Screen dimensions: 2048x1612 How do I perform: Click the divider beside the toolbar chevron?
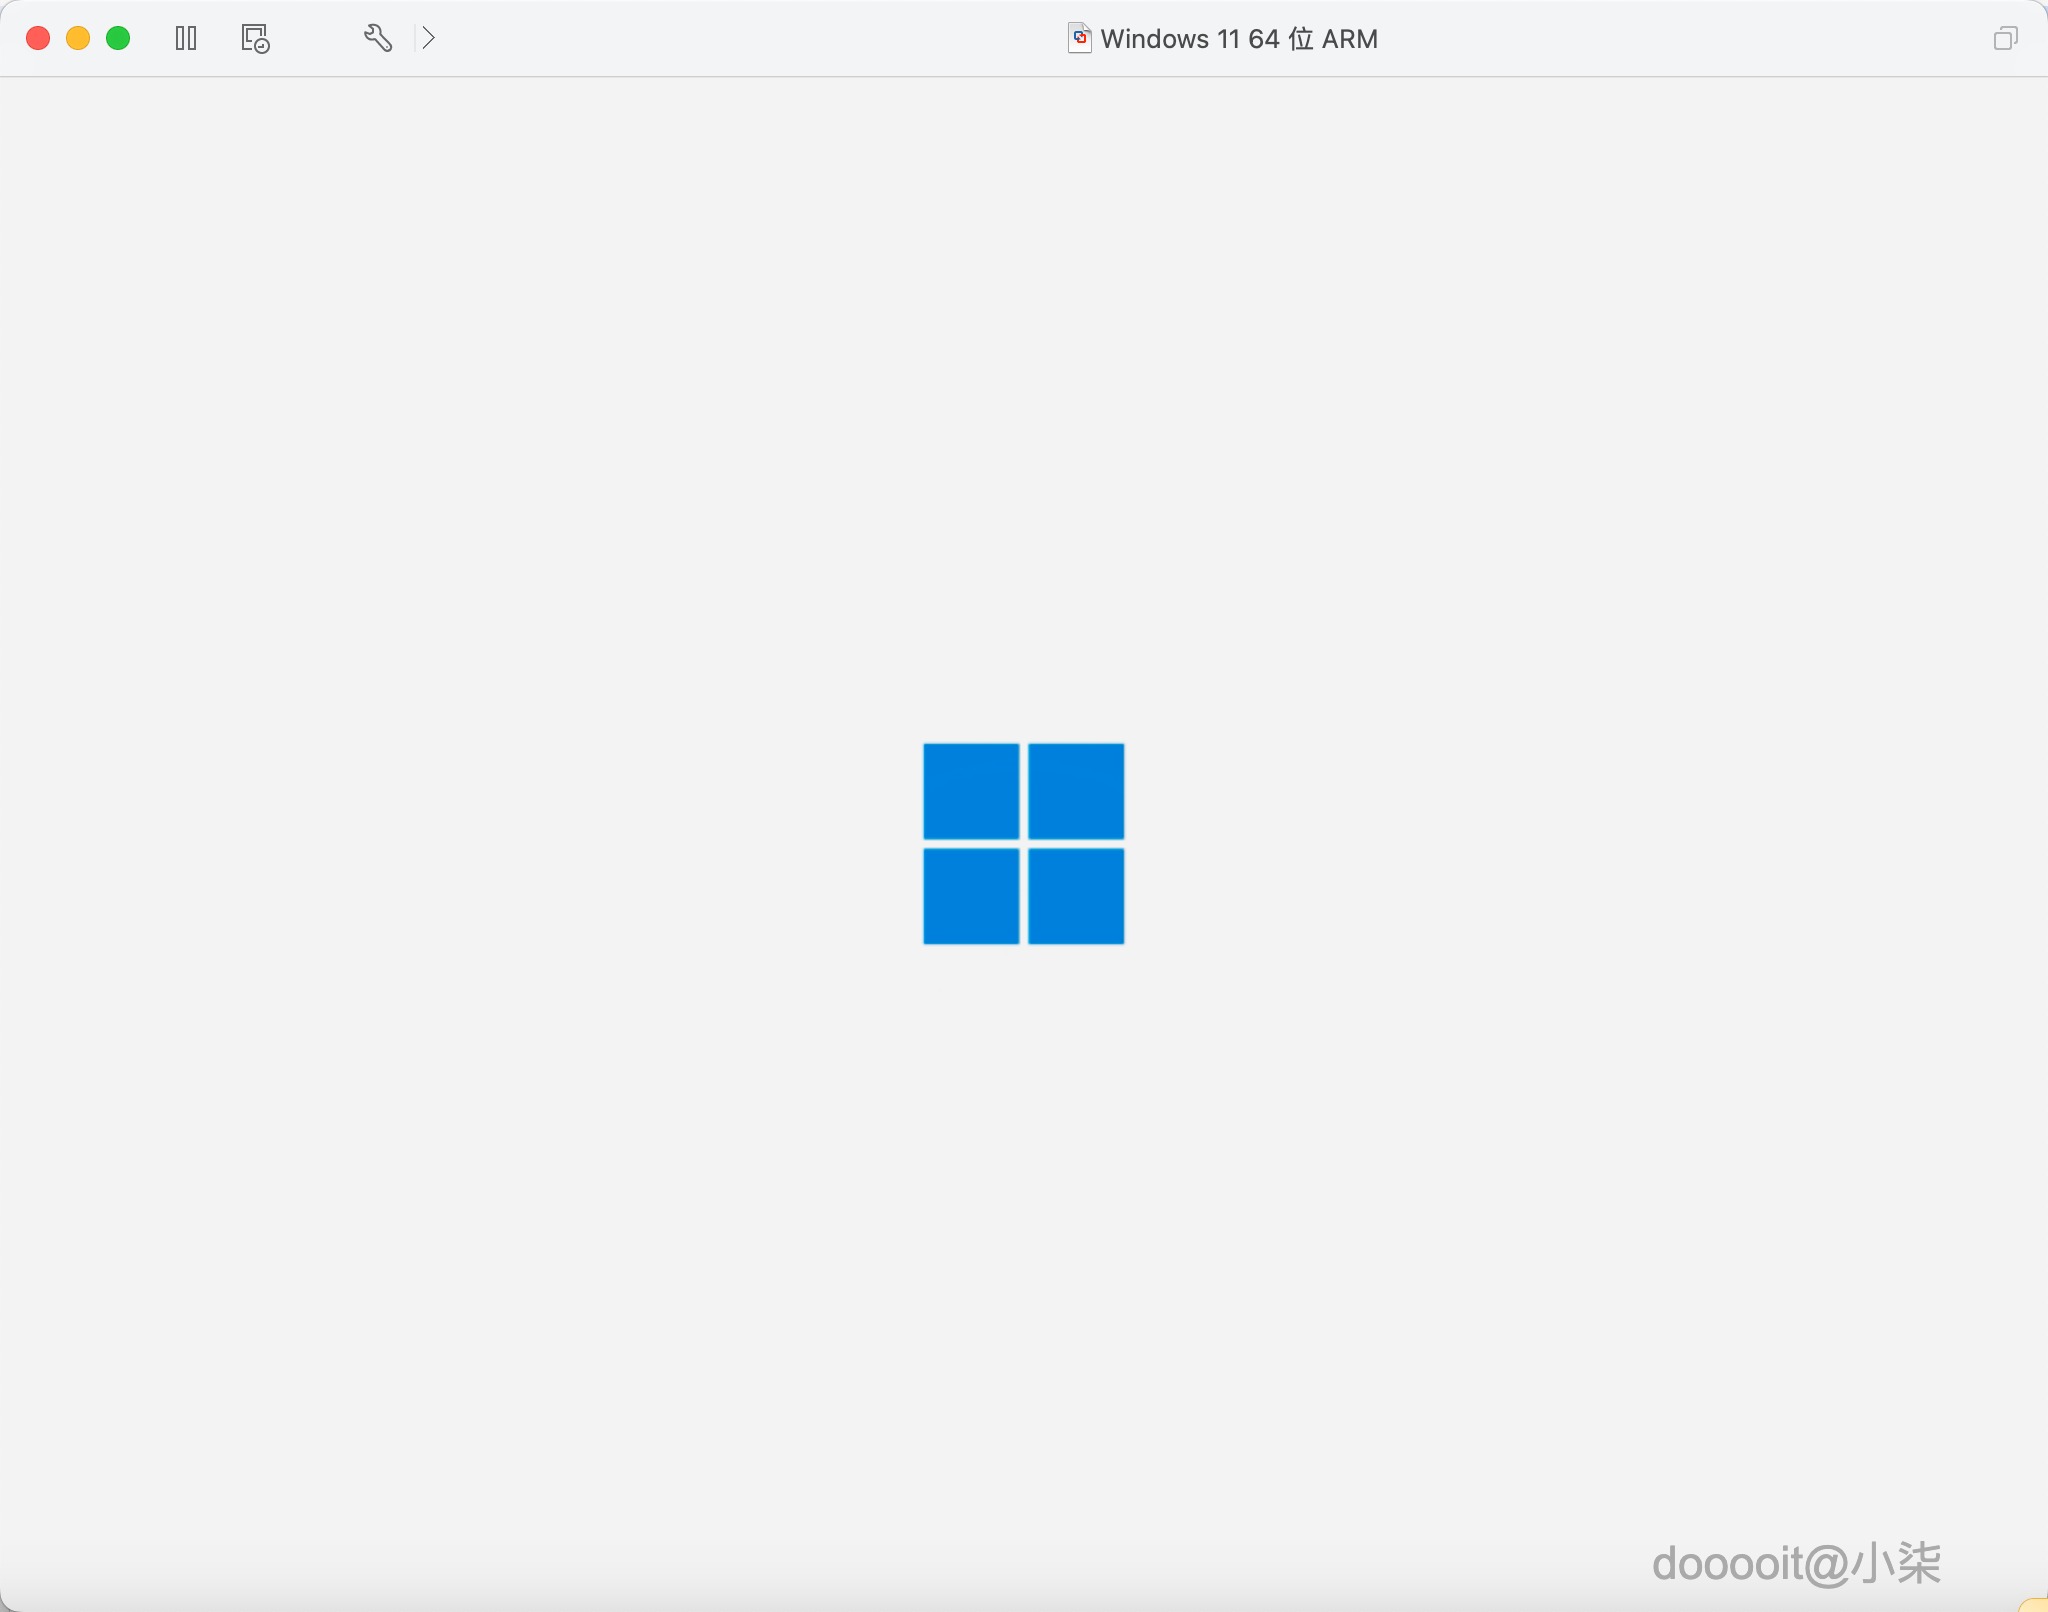[415, 38]
